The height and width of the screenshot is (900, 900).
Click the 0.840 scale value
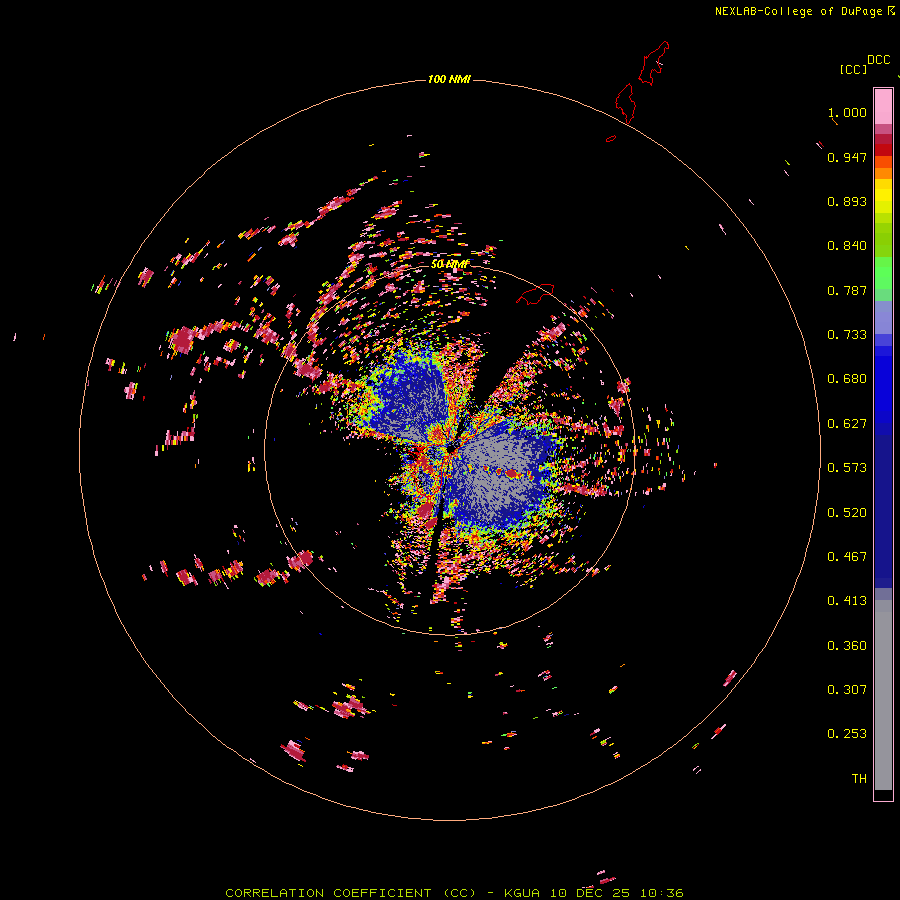point(847,246)
